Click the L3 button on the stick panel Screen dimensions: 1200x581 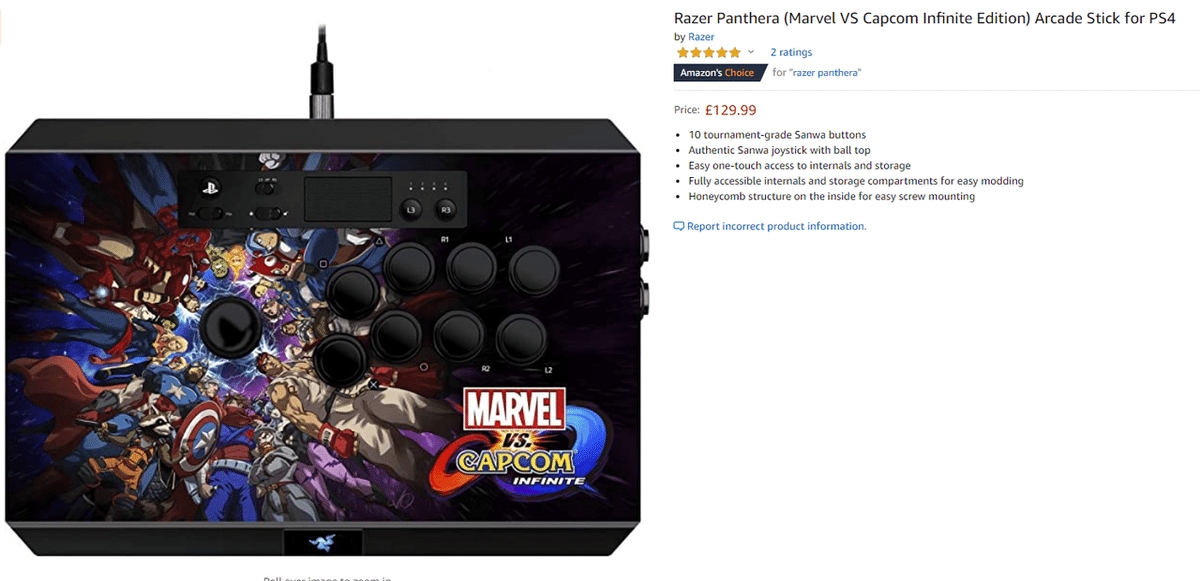(412, 210)
